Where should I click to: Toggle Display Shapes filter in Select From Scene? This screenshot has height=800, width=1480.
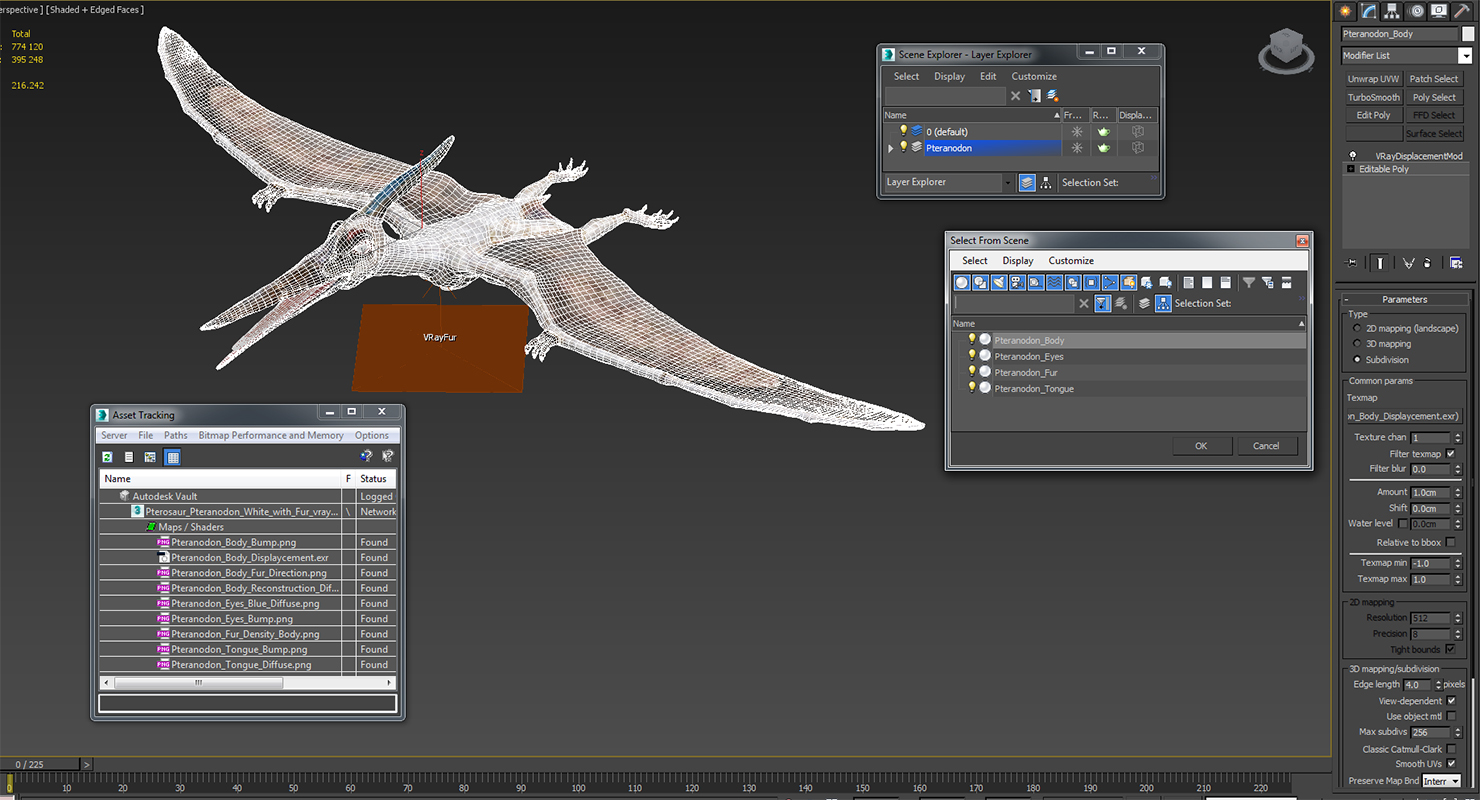(981, 283)
